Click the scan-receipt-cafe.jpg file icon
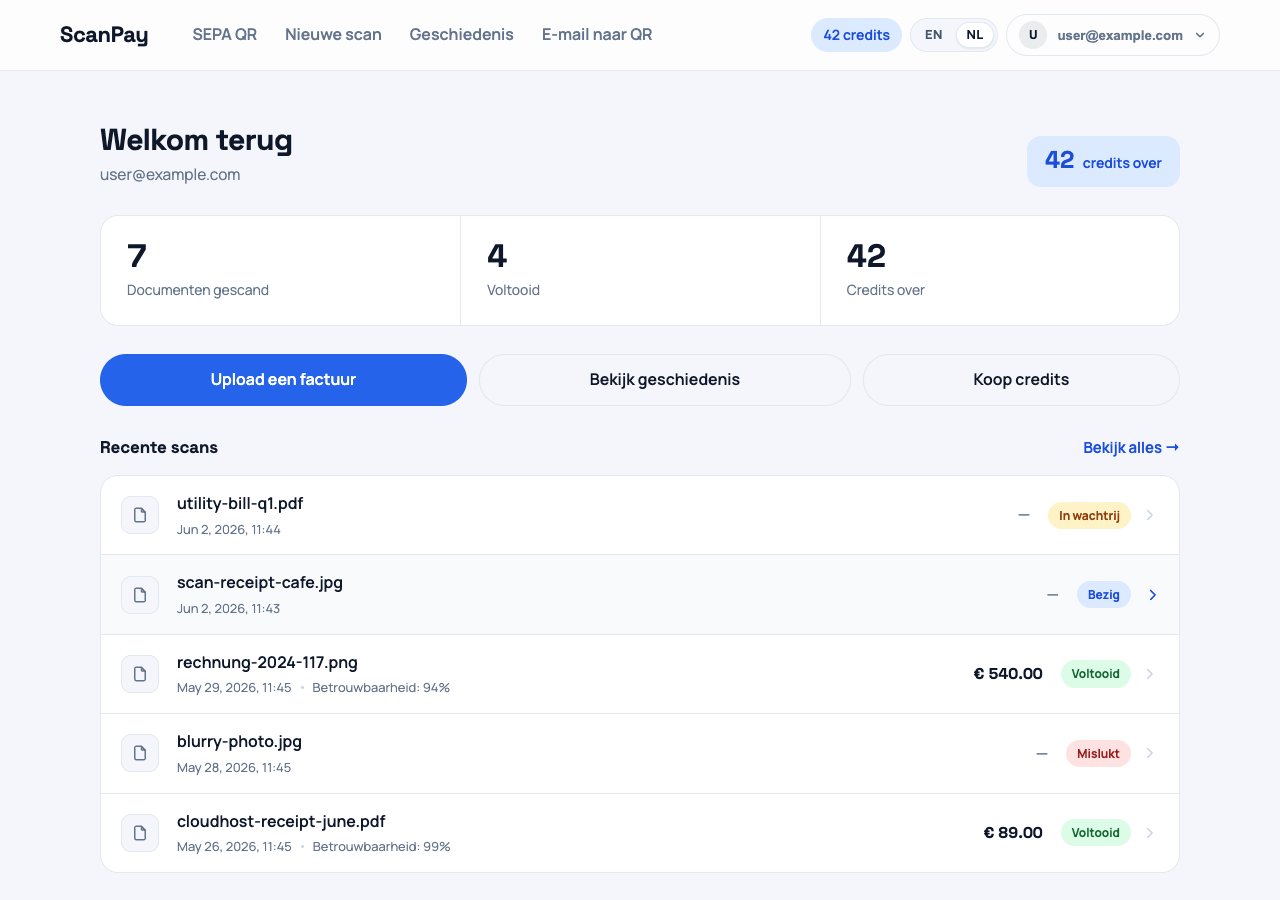The width and height of the screenshot is (1280, 900). pos(140,595)
